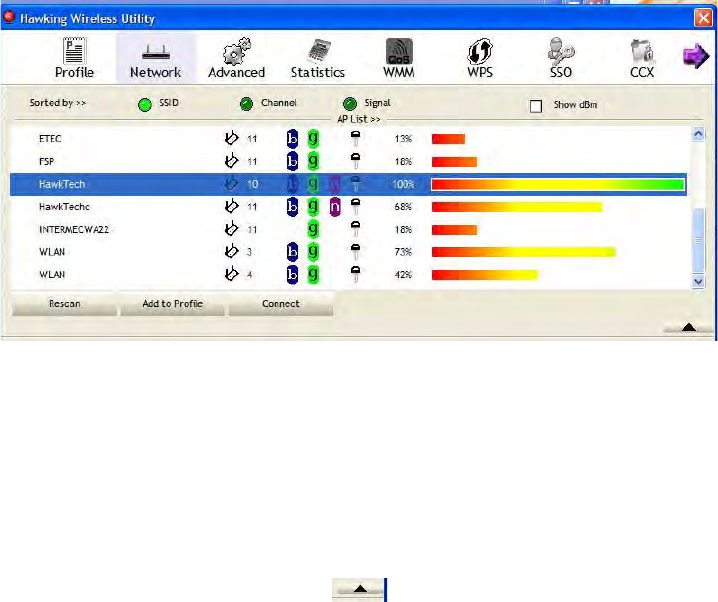
Task: Click the 'b' icon for HawkTechc
Action: pyautogui.click(x=292, y=206)
